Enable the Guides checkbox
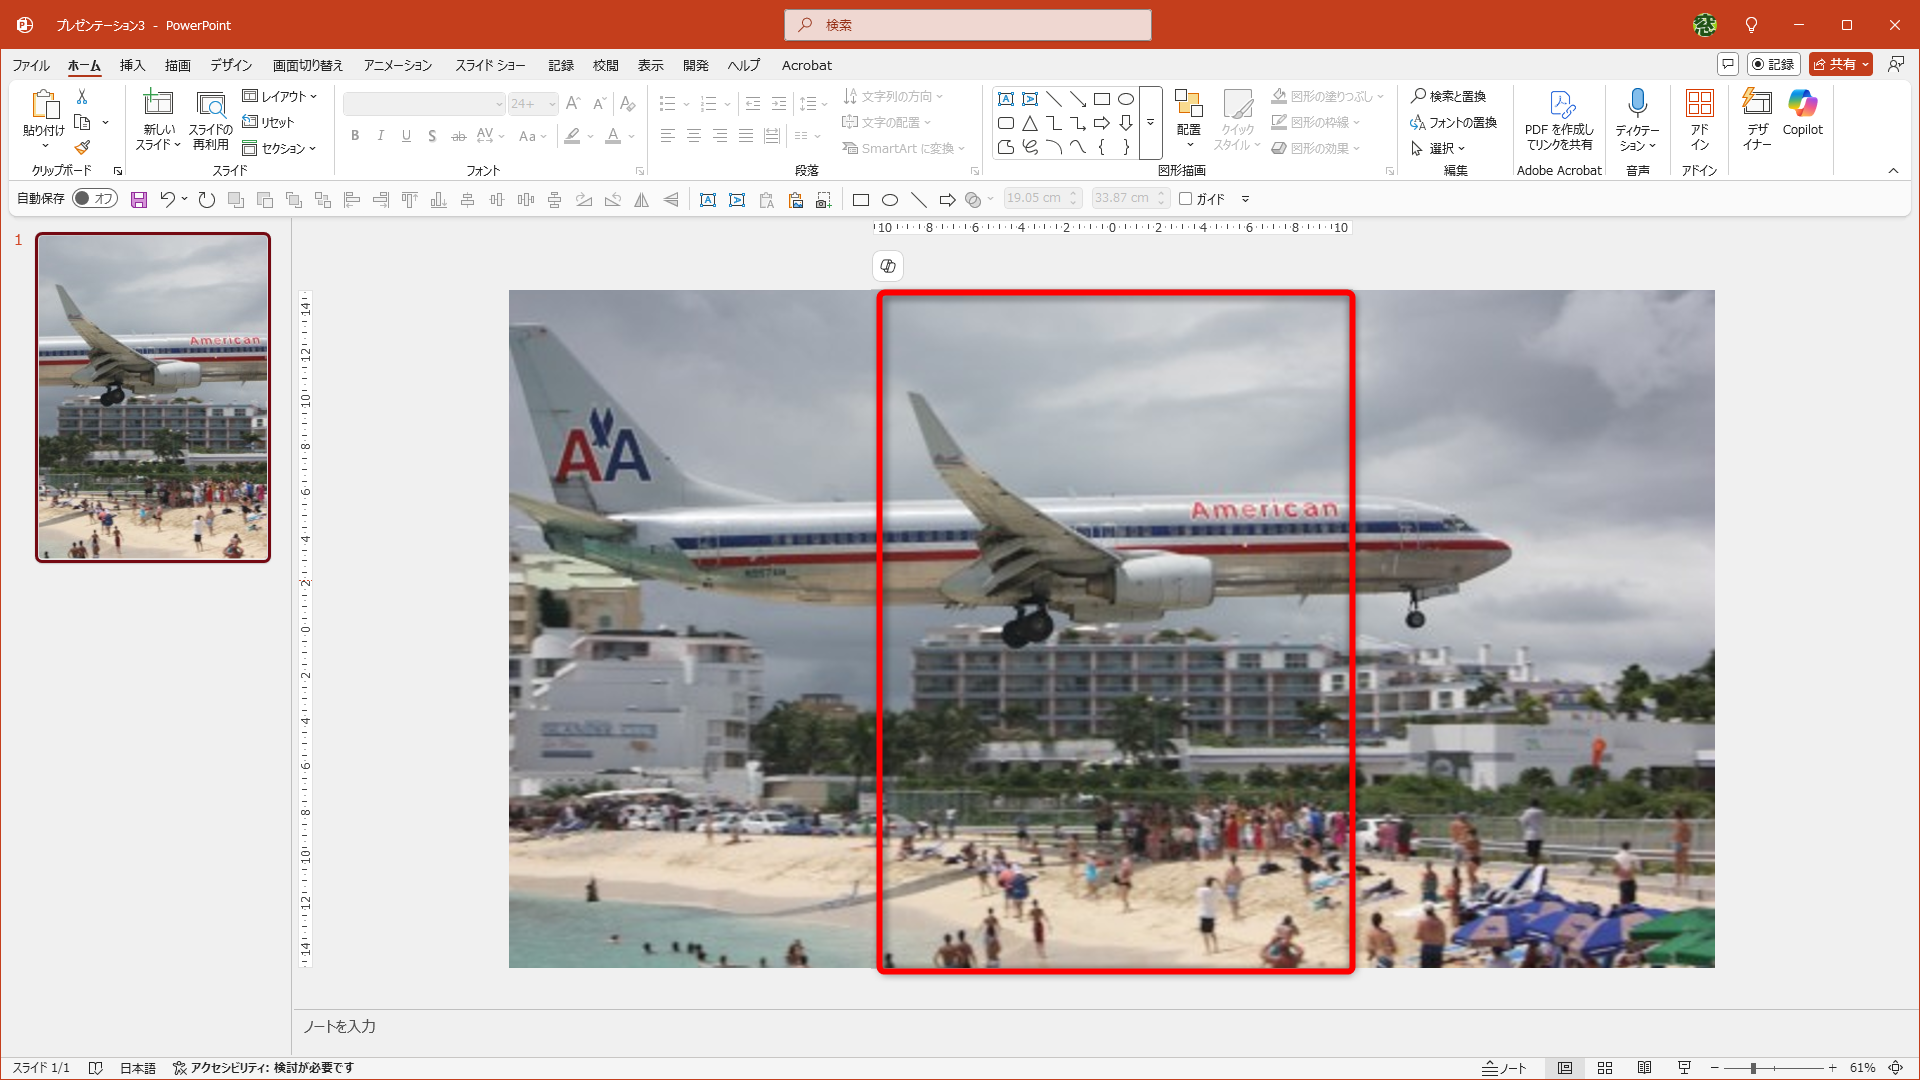Image resolution: width=1920 pixels, height=1080 pixels. point(1185,198)
